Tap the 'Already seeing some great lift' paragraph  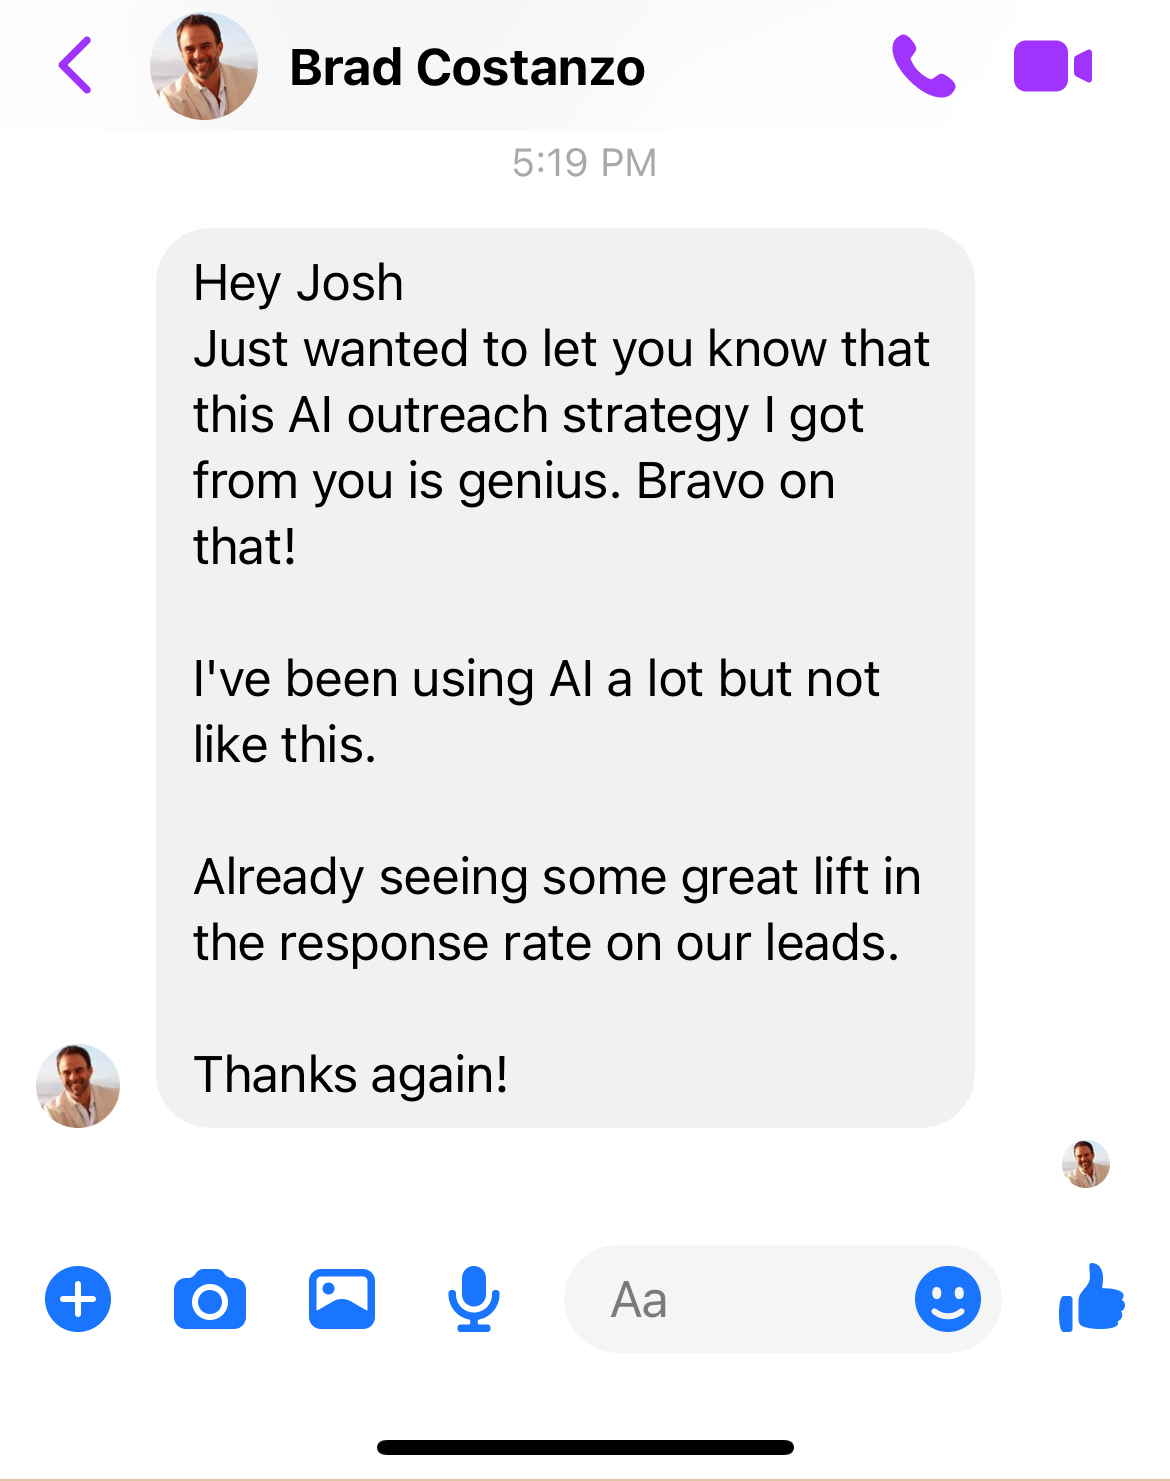[557, 910]
